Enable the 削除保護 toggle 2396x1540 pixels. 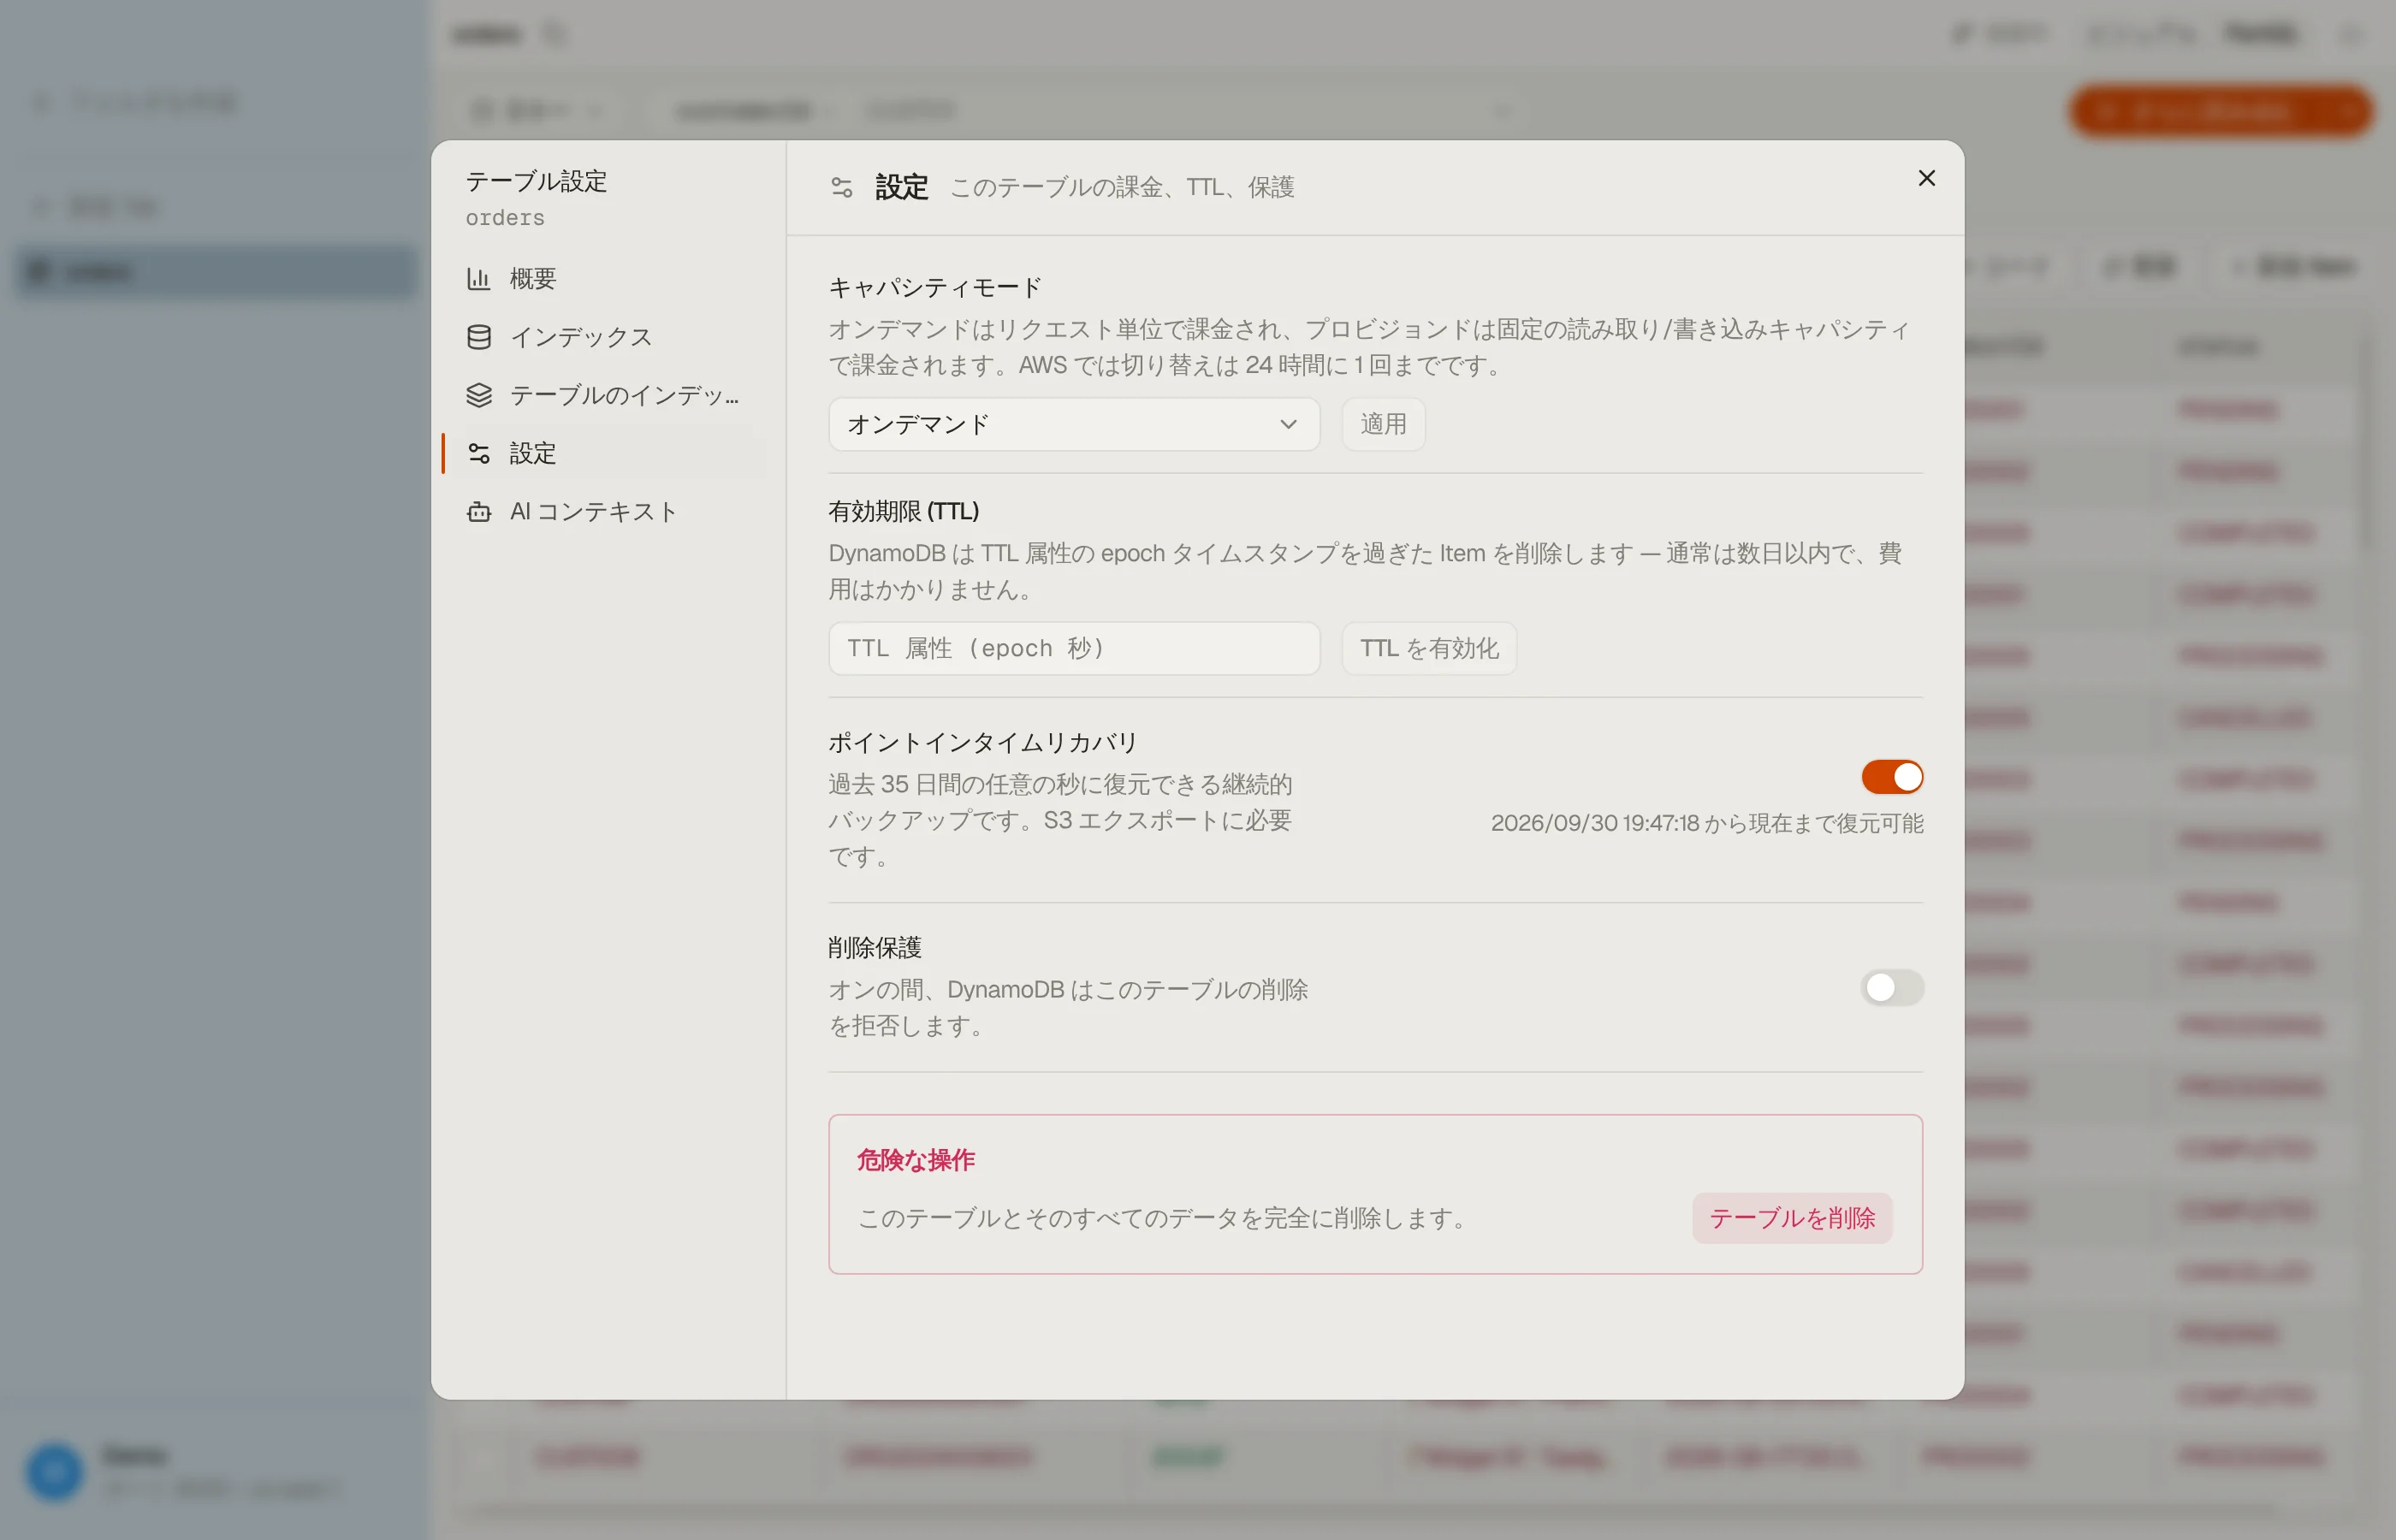1891,987
